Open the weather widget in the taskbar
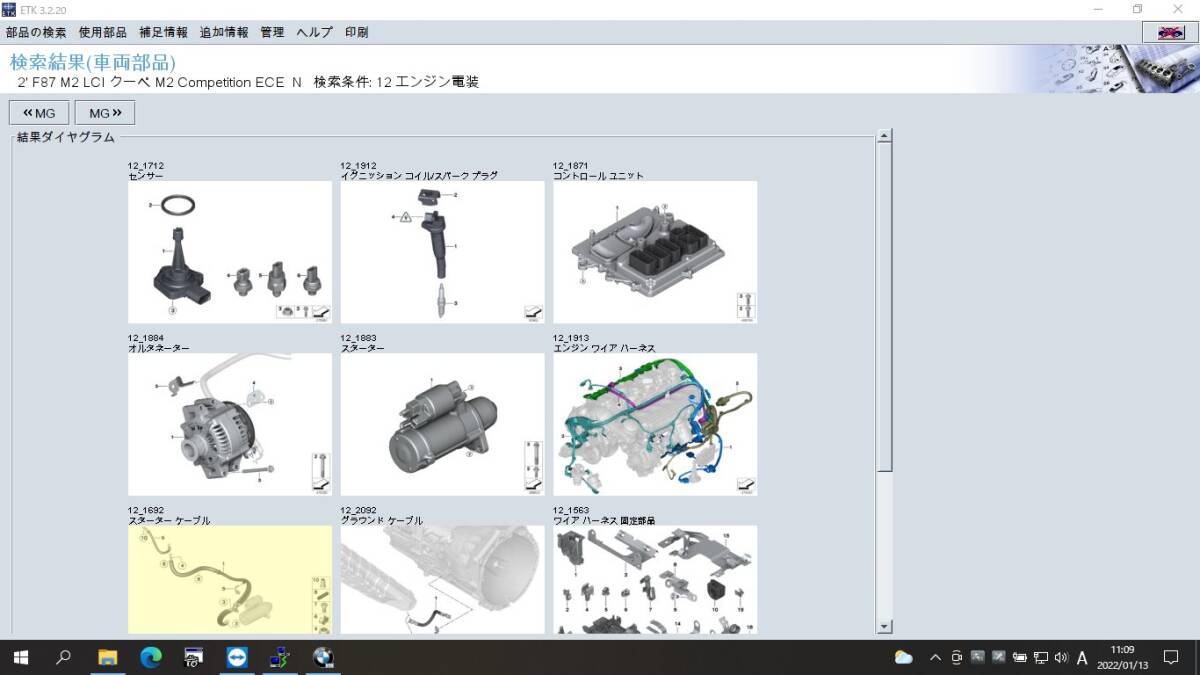1200x675 pixels. 904,657
